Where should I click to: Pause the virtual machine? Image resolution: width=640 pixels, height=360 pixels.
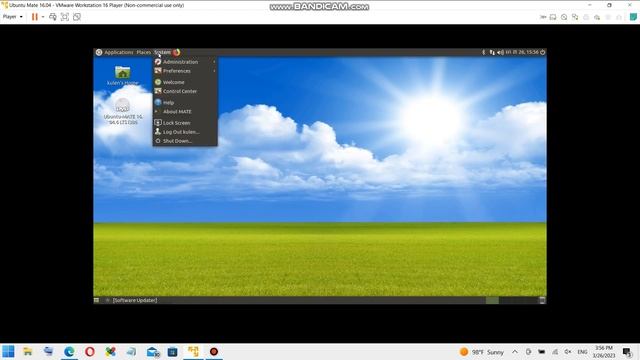tap(35, 17)
